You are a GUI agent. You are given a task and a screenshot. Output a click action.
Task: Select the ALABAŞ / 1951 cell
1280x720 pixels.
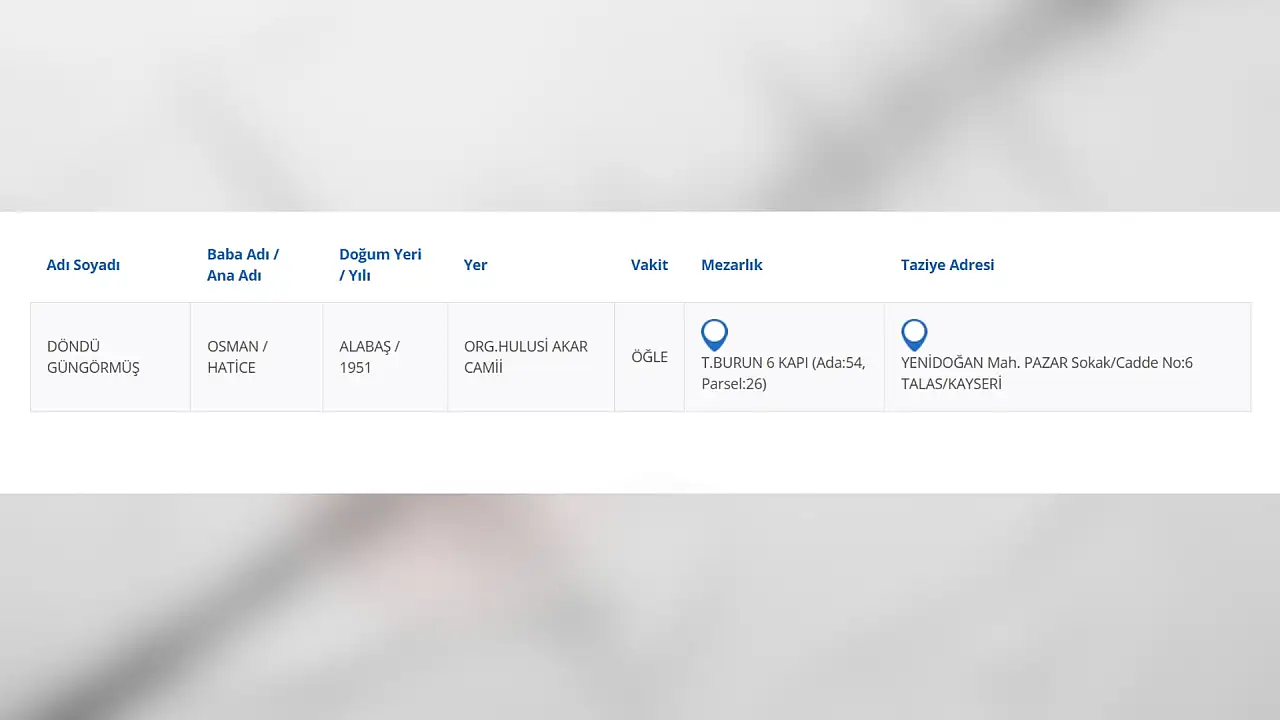369,357
